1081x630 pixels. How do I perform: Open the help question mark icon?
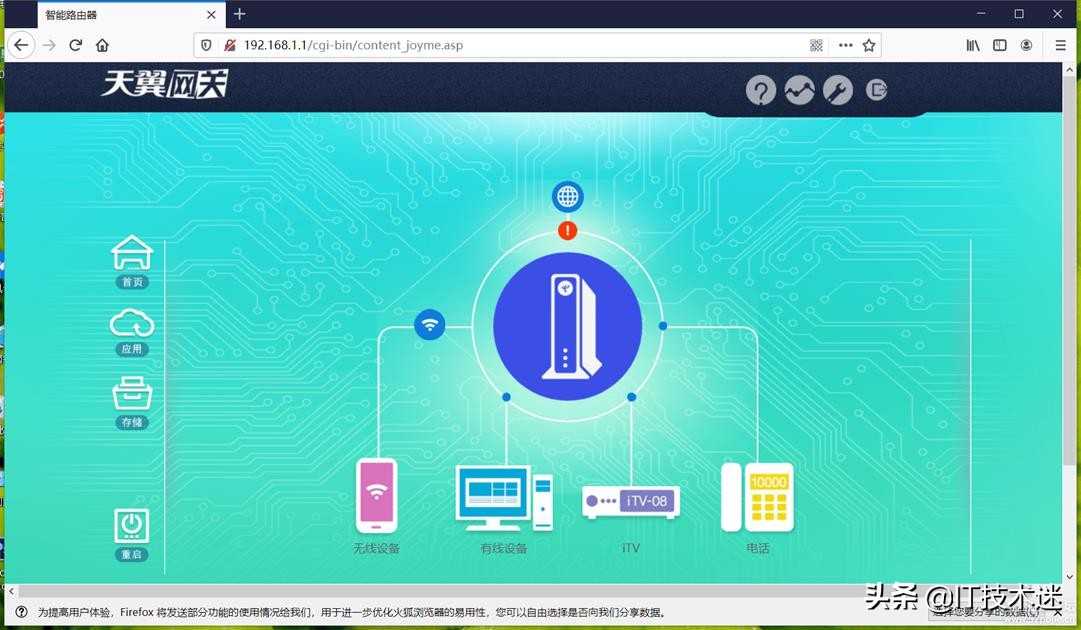click(761, 90)
